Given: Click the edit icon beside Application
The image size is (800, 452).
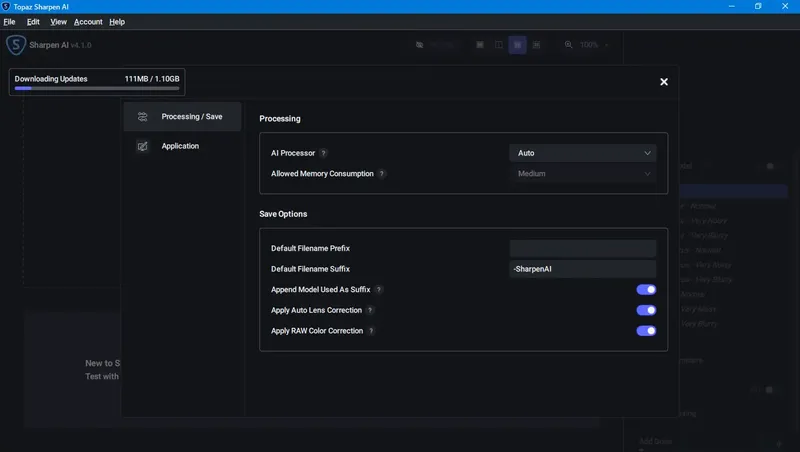Looking at the screenshot, I should tap(142, 146).
